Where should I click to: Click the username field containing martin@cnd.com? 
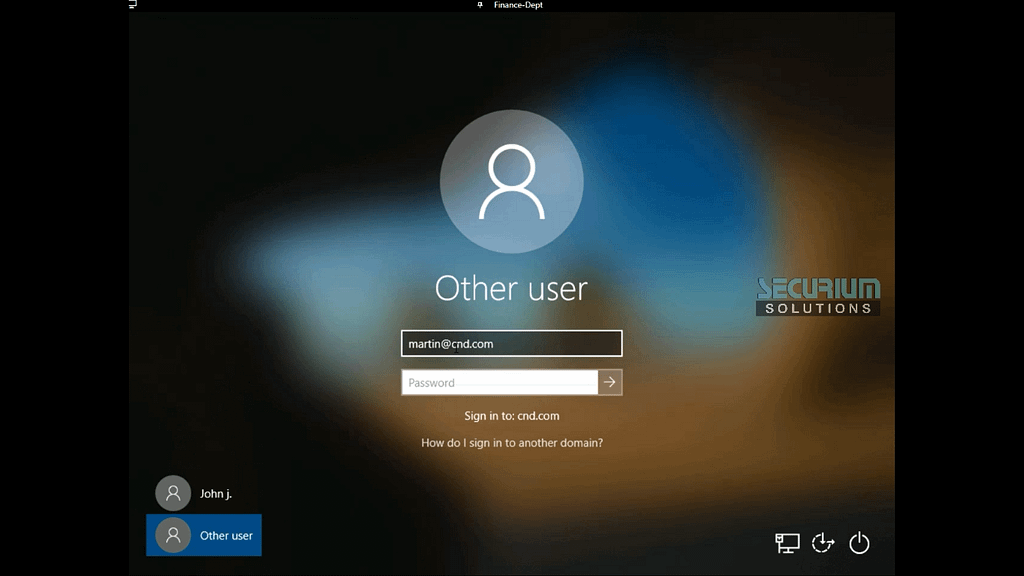[x=511, y=344]
